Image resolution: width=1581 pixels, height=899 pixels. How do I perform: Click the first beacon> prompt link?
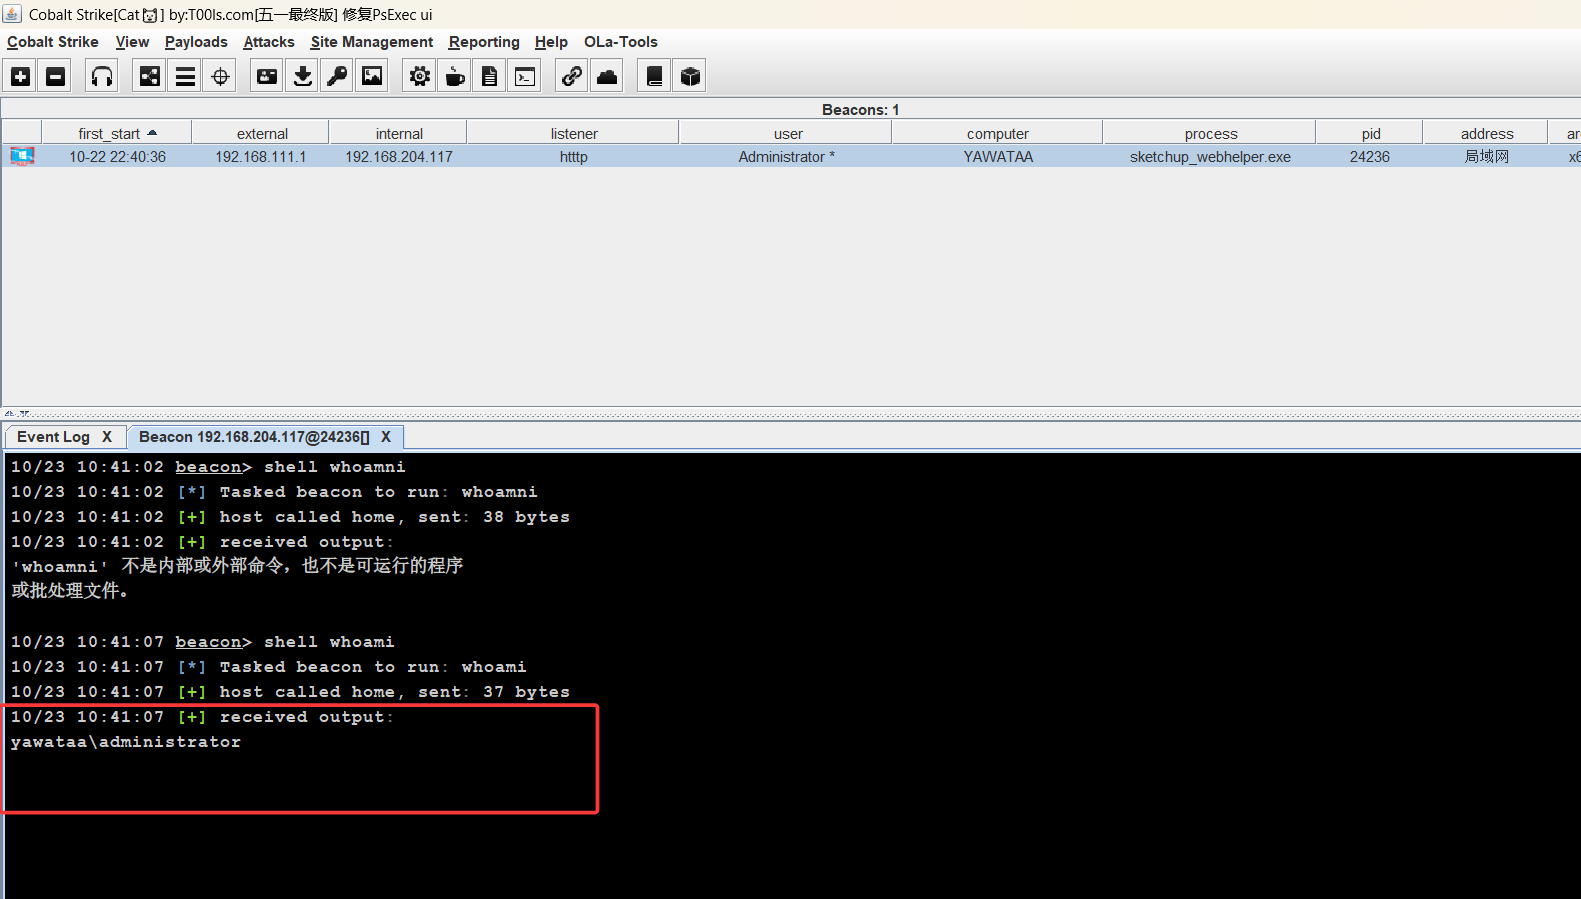(208, 467)
